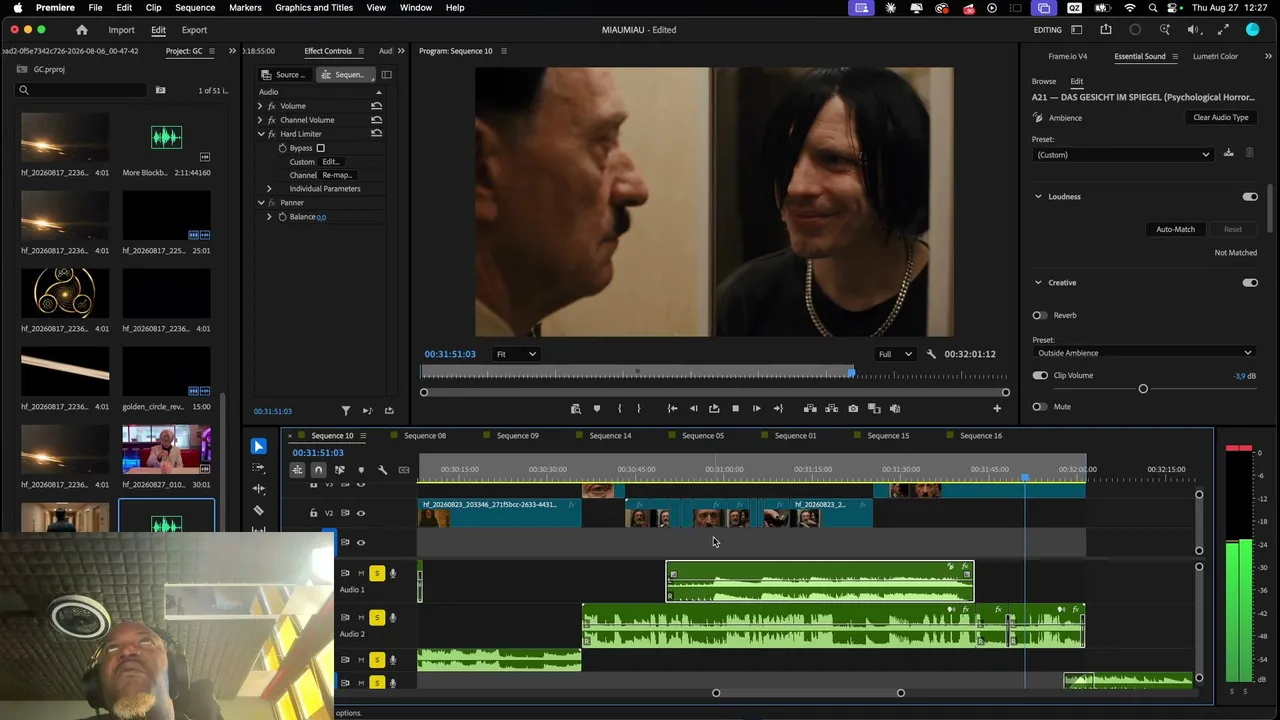Enable Mute toggle in Essential Sound
The image size is (1280, 720).
(1040, 407)
